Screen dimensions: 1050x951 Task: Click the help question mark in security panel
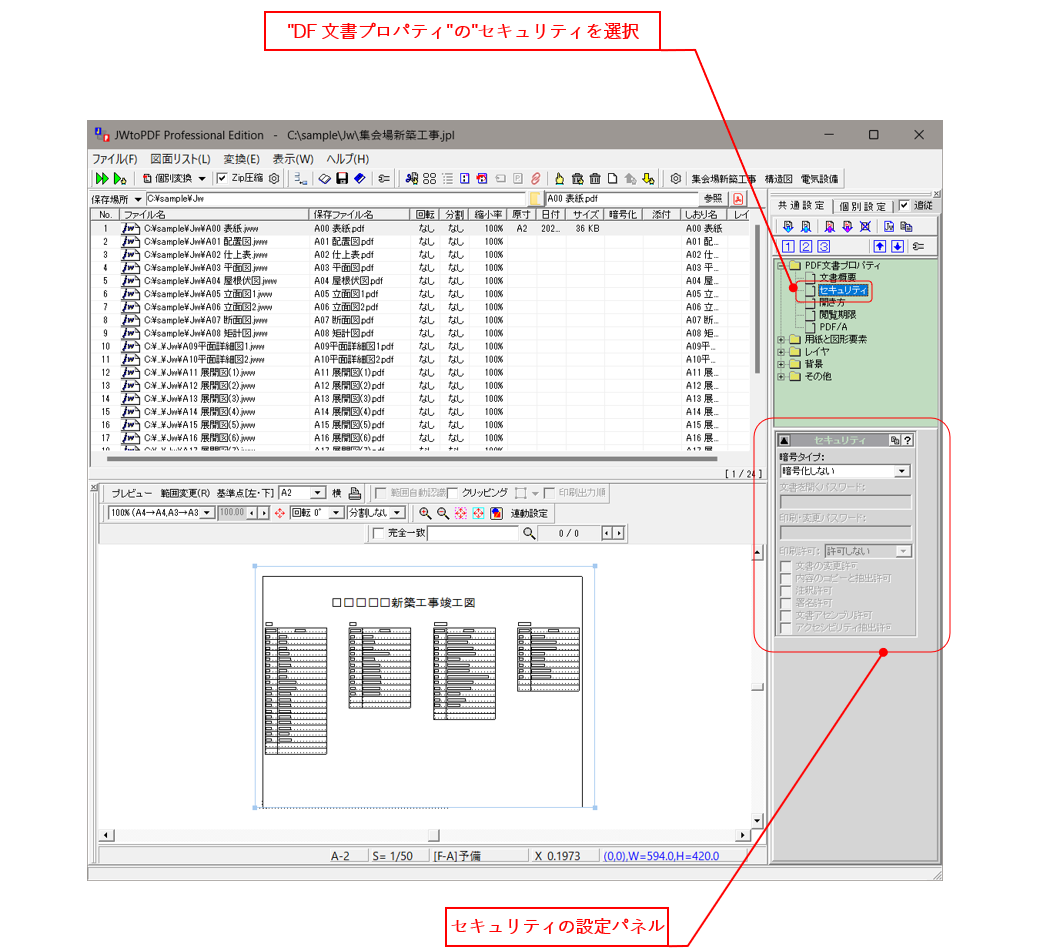(907, 440)
